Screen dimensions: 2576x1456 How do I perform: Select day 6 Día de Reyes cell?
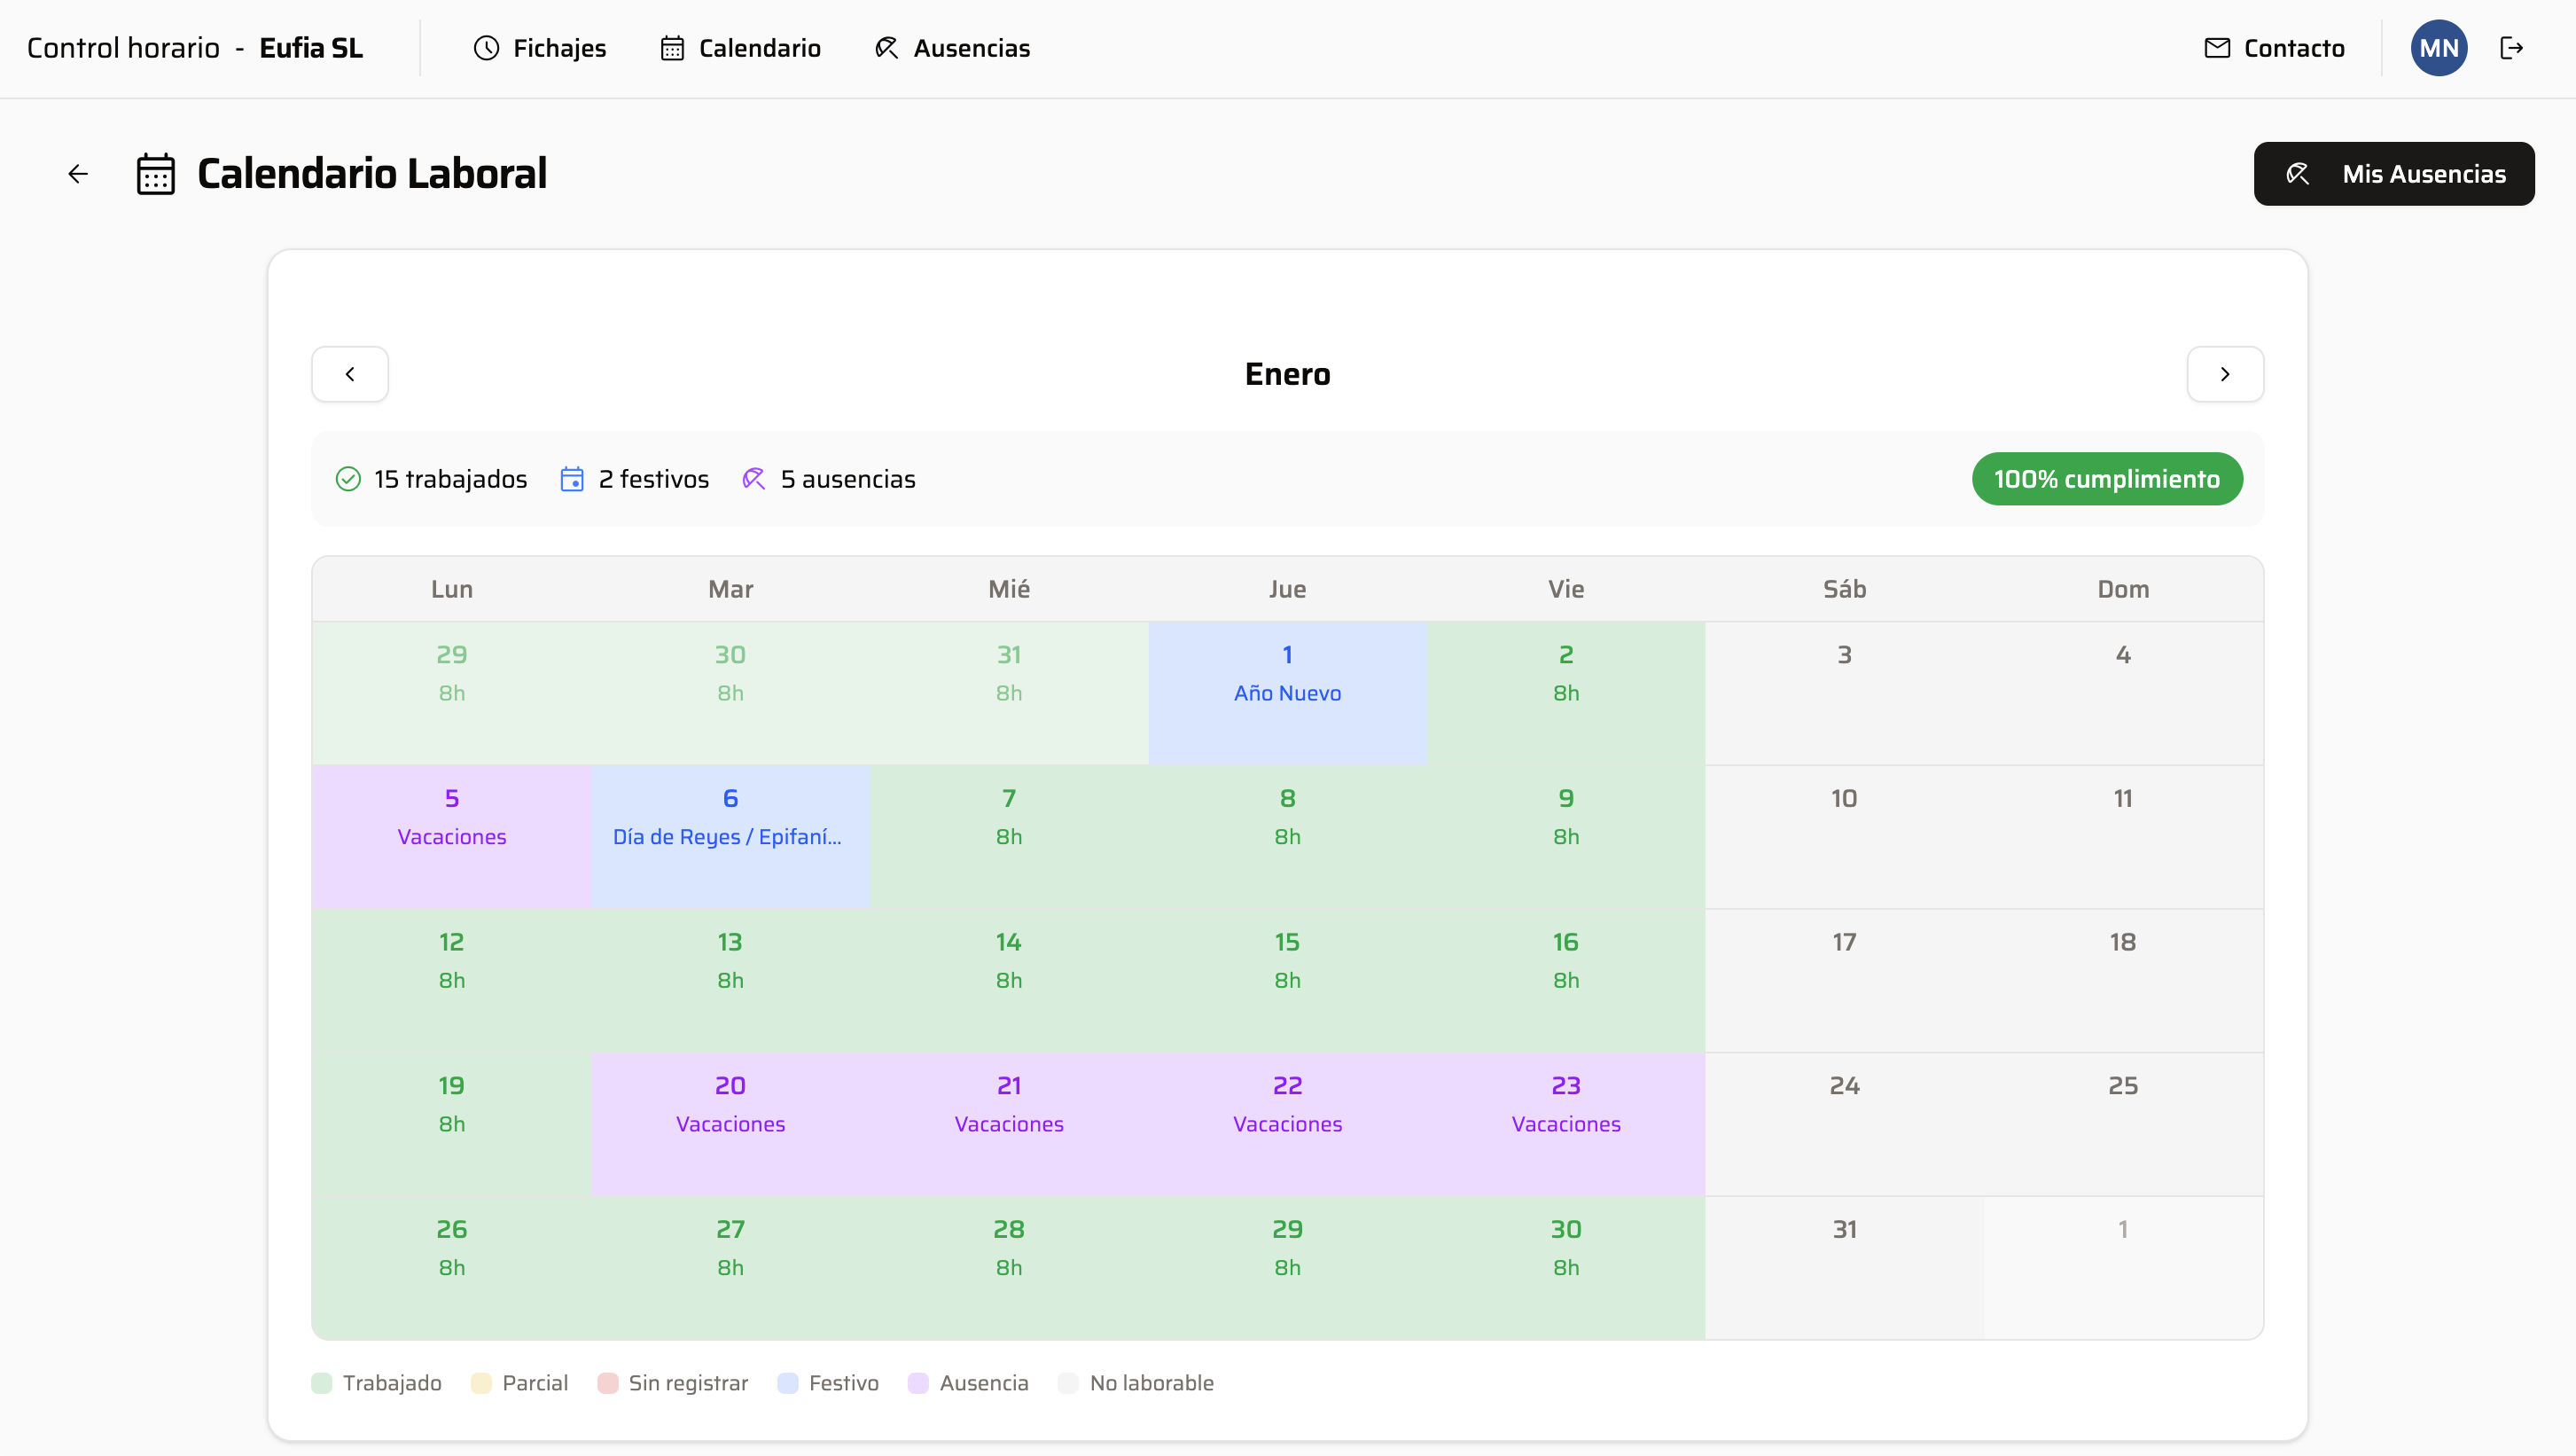click(730, 837)
